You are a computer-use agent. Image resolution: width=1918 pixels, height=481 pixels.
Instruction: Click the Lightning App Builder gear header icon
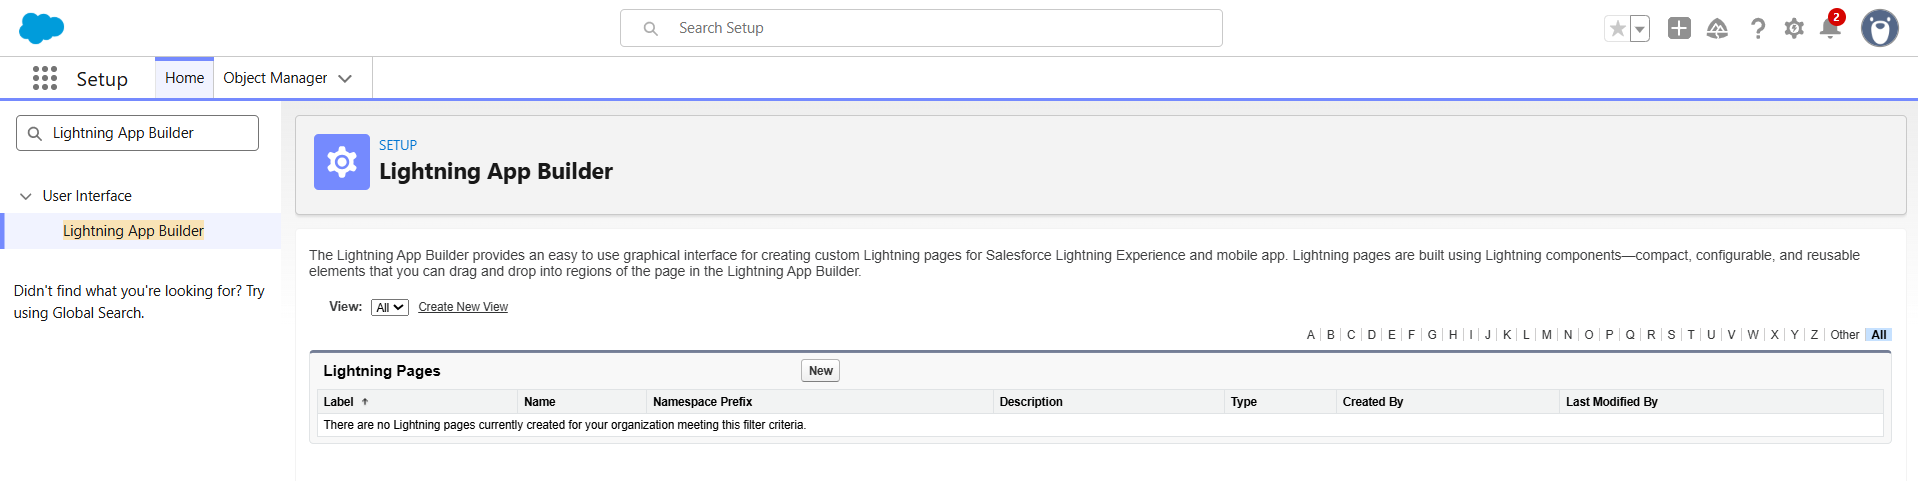click(x=342, y=162)
